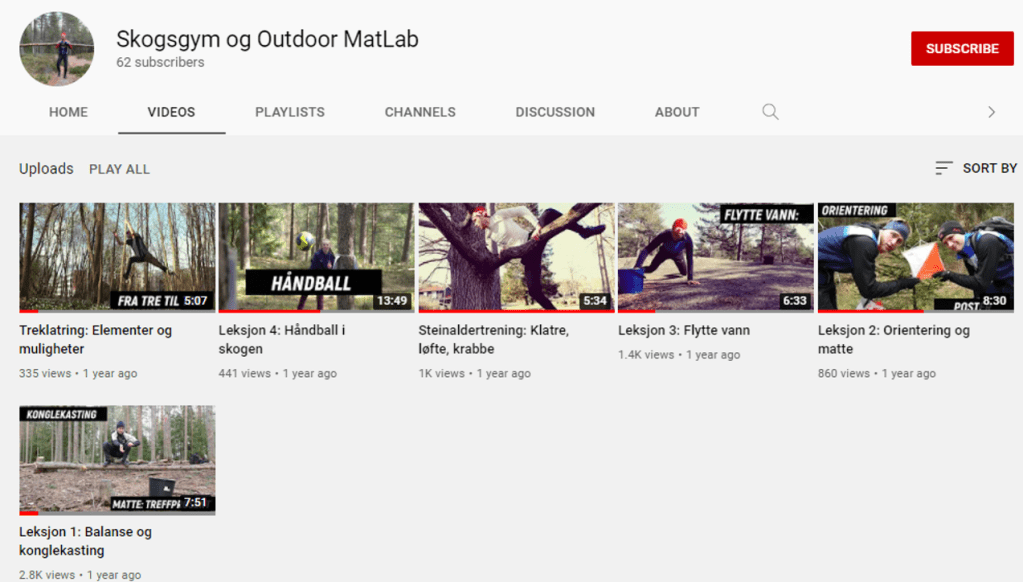Click Play All next to Uploads
The height and width of the screenshot is (582, 1023).
(x=119, y=169)
